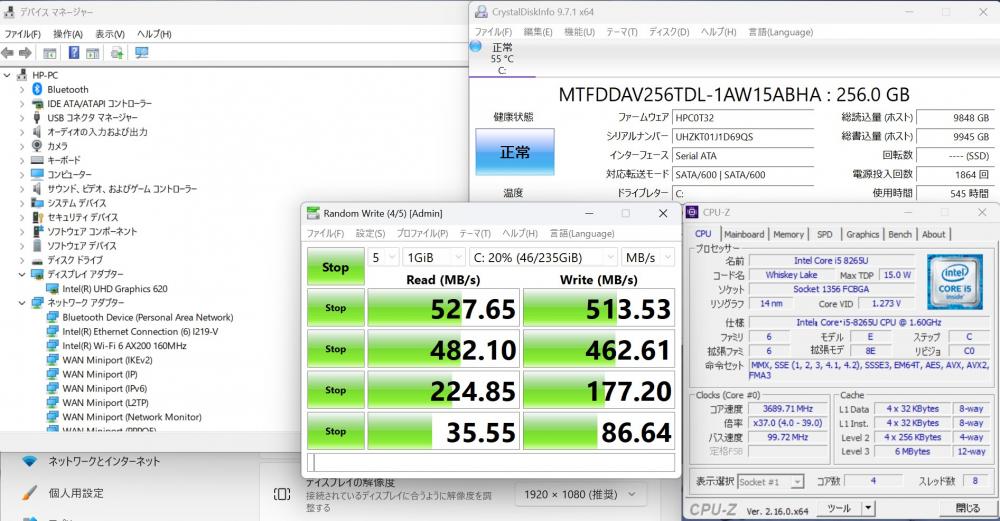
Task: Click the blue disk status circle above 正常
Action: pyautogui.click(x=475, y=46)
